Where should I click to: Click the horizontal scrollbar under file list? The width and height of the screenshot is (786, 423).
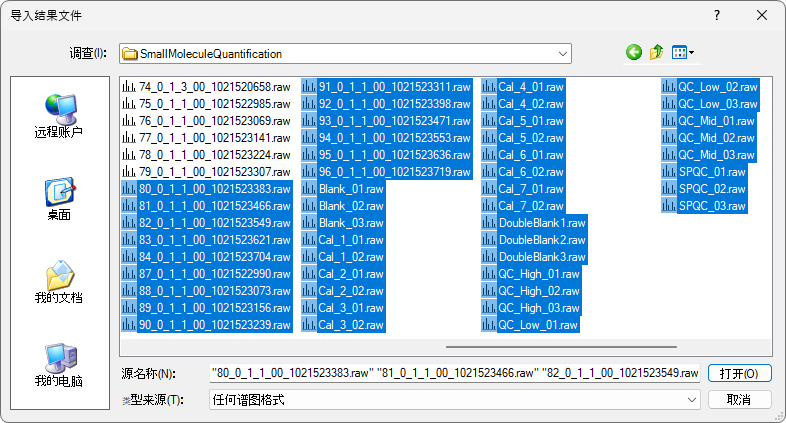coord(520,347)
